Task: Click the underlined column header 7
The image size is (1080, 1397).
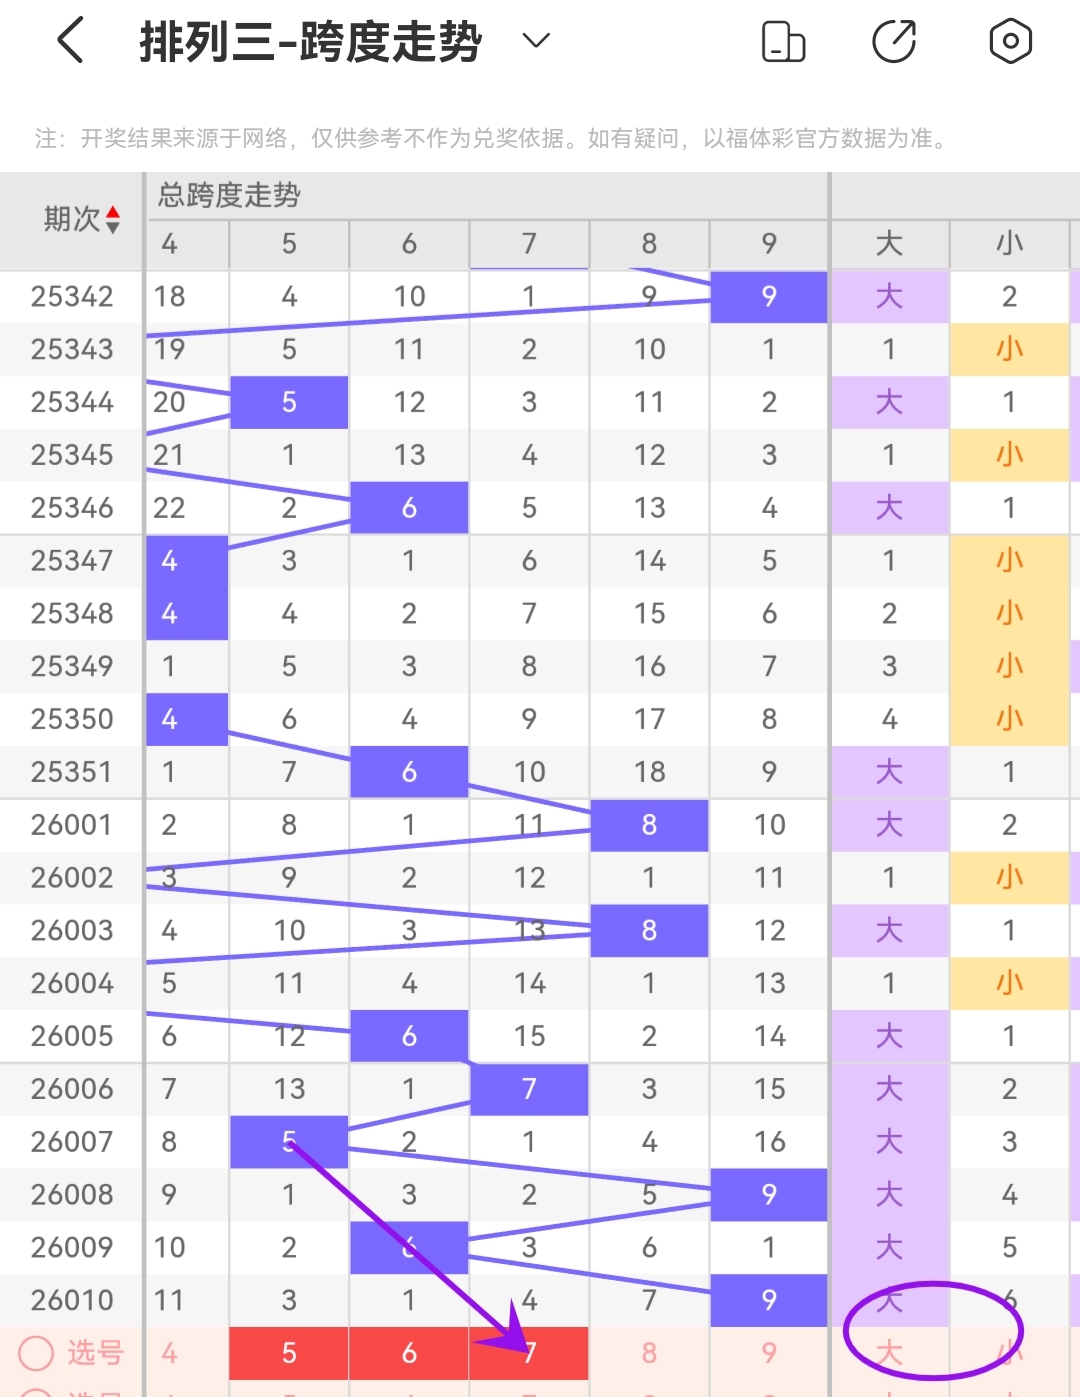Action: [529, 244]
